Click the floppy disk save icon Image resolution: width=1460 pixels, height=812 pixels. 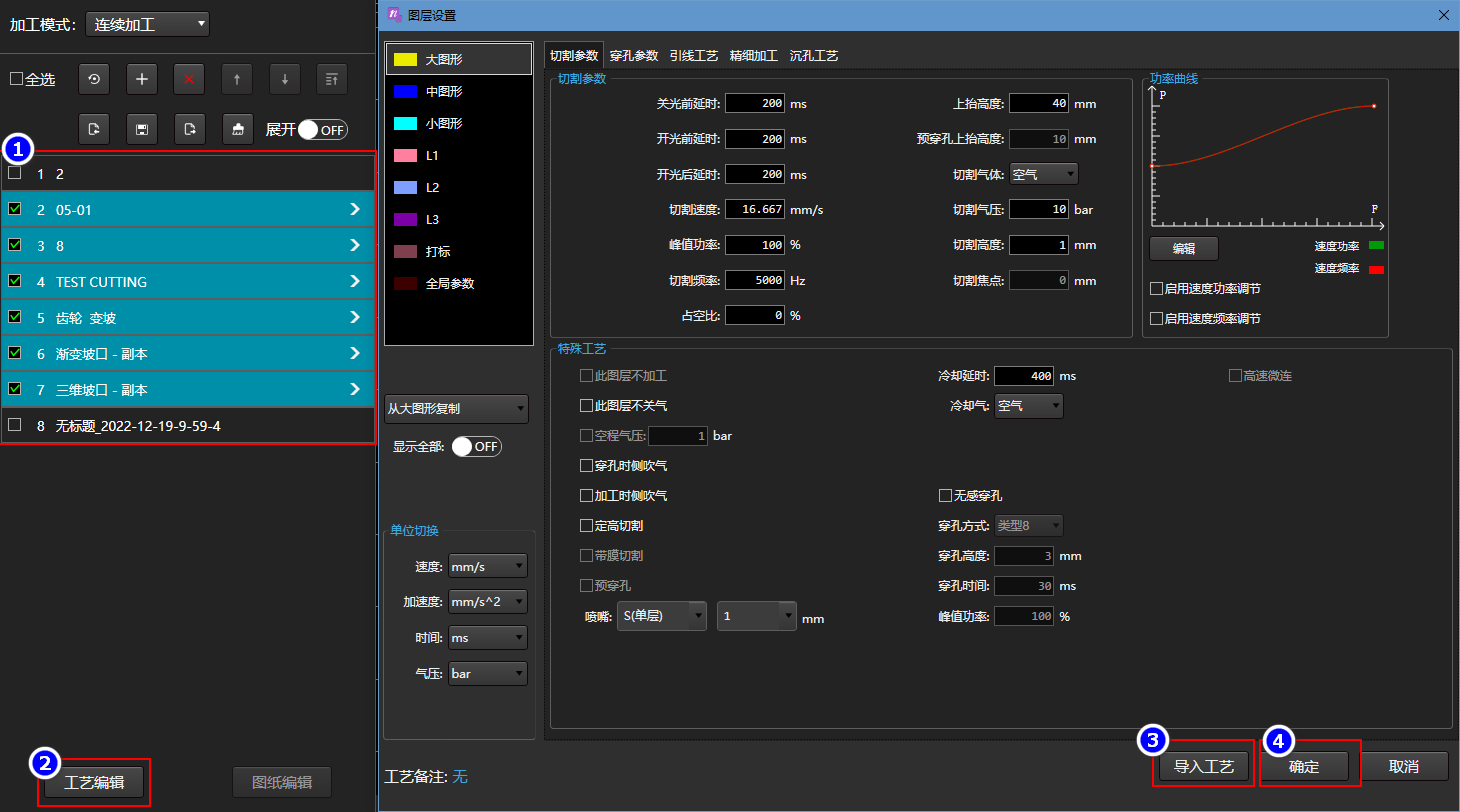tap(142, 129)
